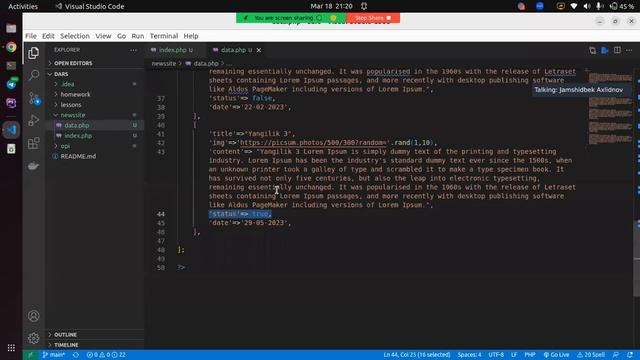
Task: Open editor more actions ellipsis
Action: [629, 50]
